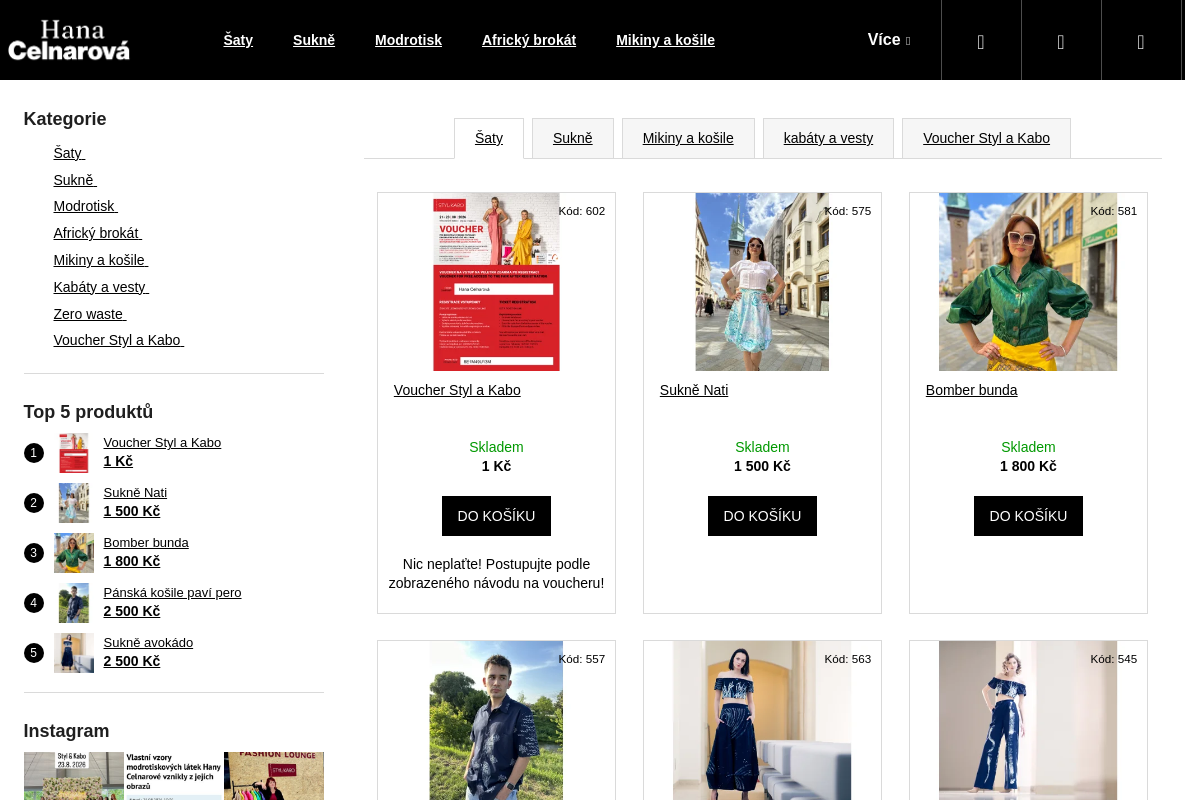
Task: Open Sukně category in the sidebar
Action: click(x=75, y=180)
